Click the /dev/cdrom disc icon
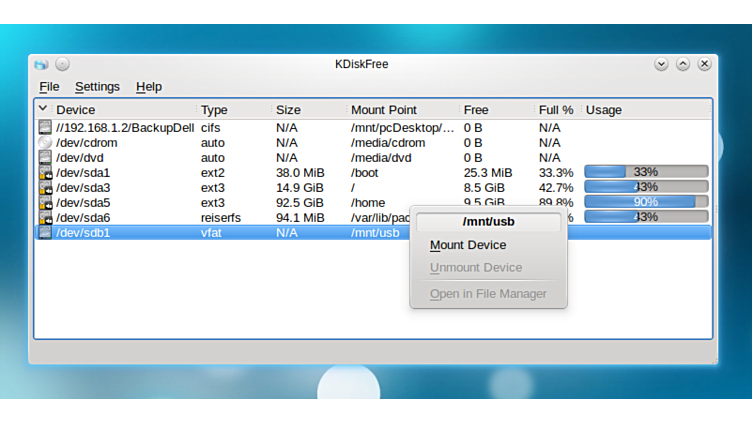752x423 pixels. coord(44,143)
